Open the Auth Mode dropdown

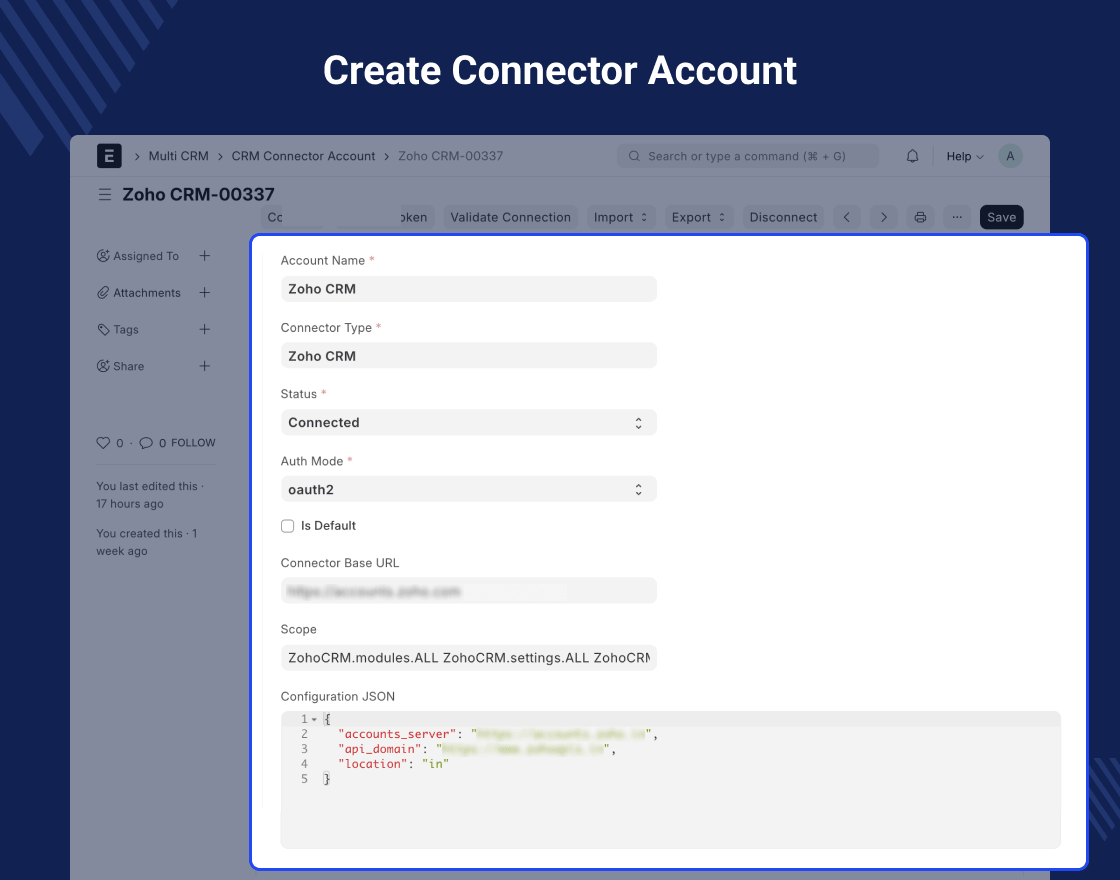coord(468,490)
